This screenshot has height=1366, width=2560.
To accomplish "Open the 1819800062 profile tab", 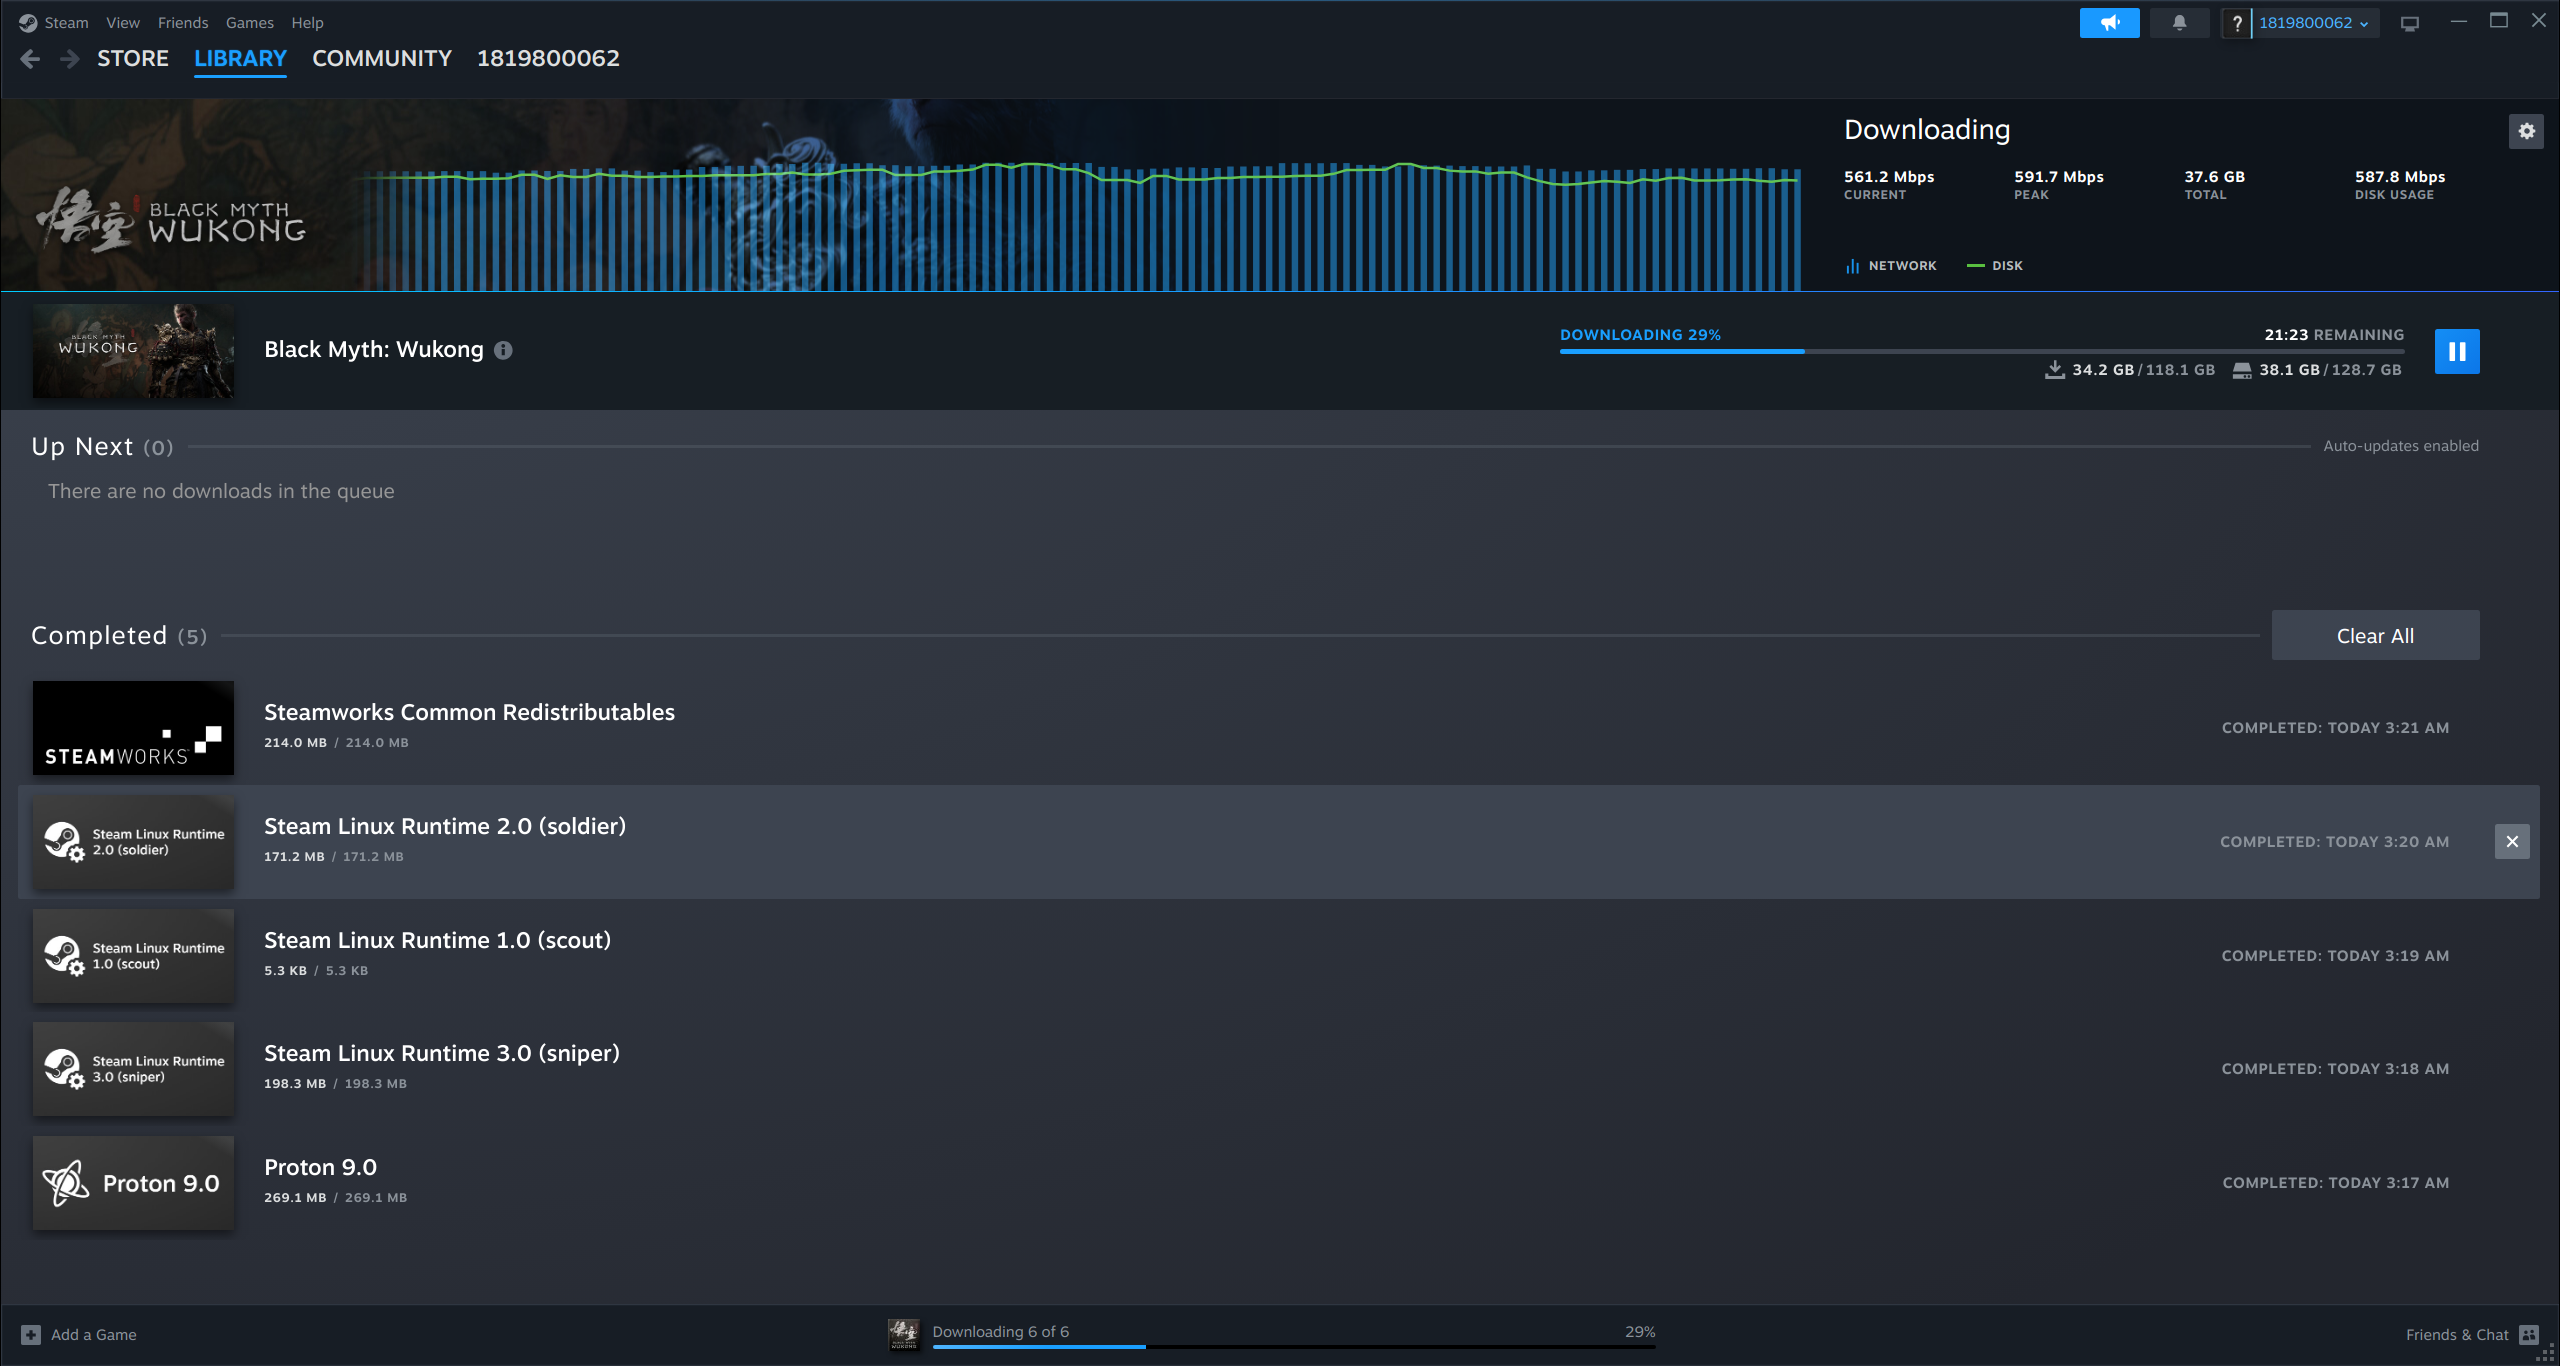I will [x=548, y=59].
